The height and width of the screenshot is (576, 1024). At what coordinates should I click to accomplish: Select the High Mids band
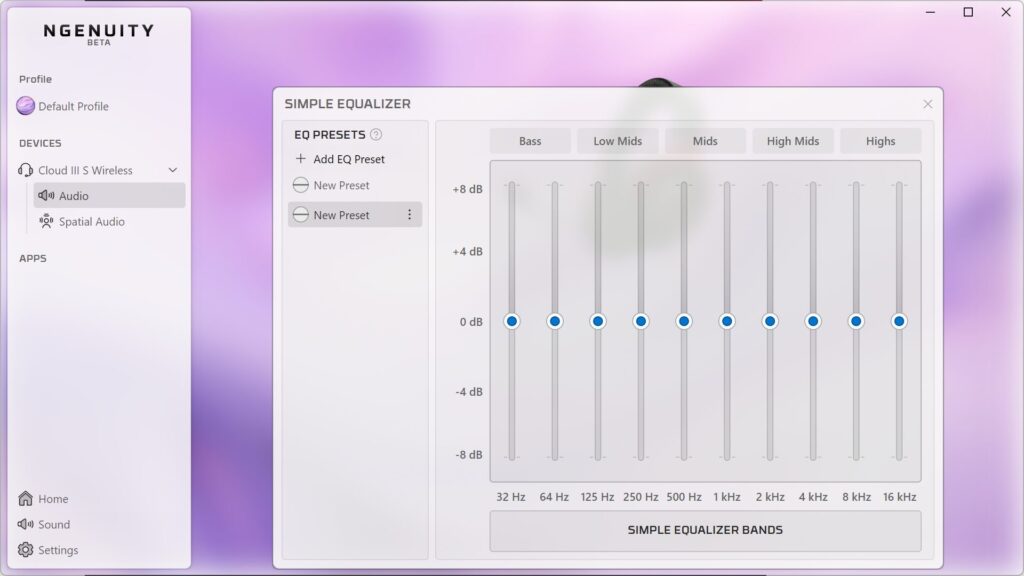point(793,140)
